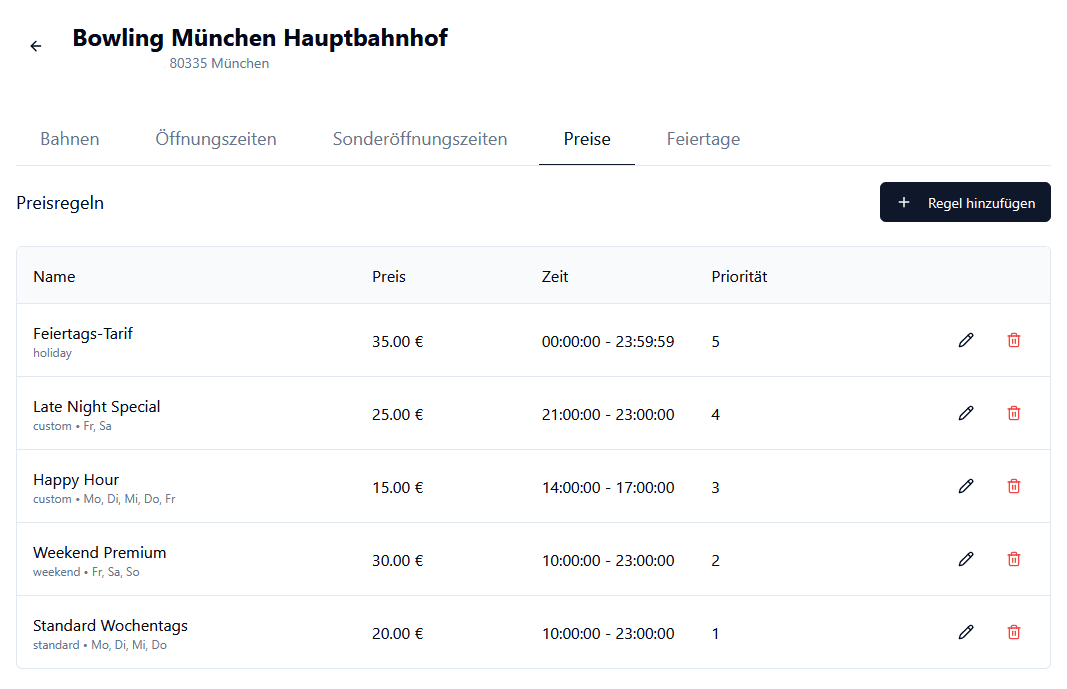Delete the Standard Wochentags rule
The height and width of the screenshot is (689, 1067).
(x=1014, y=632)
